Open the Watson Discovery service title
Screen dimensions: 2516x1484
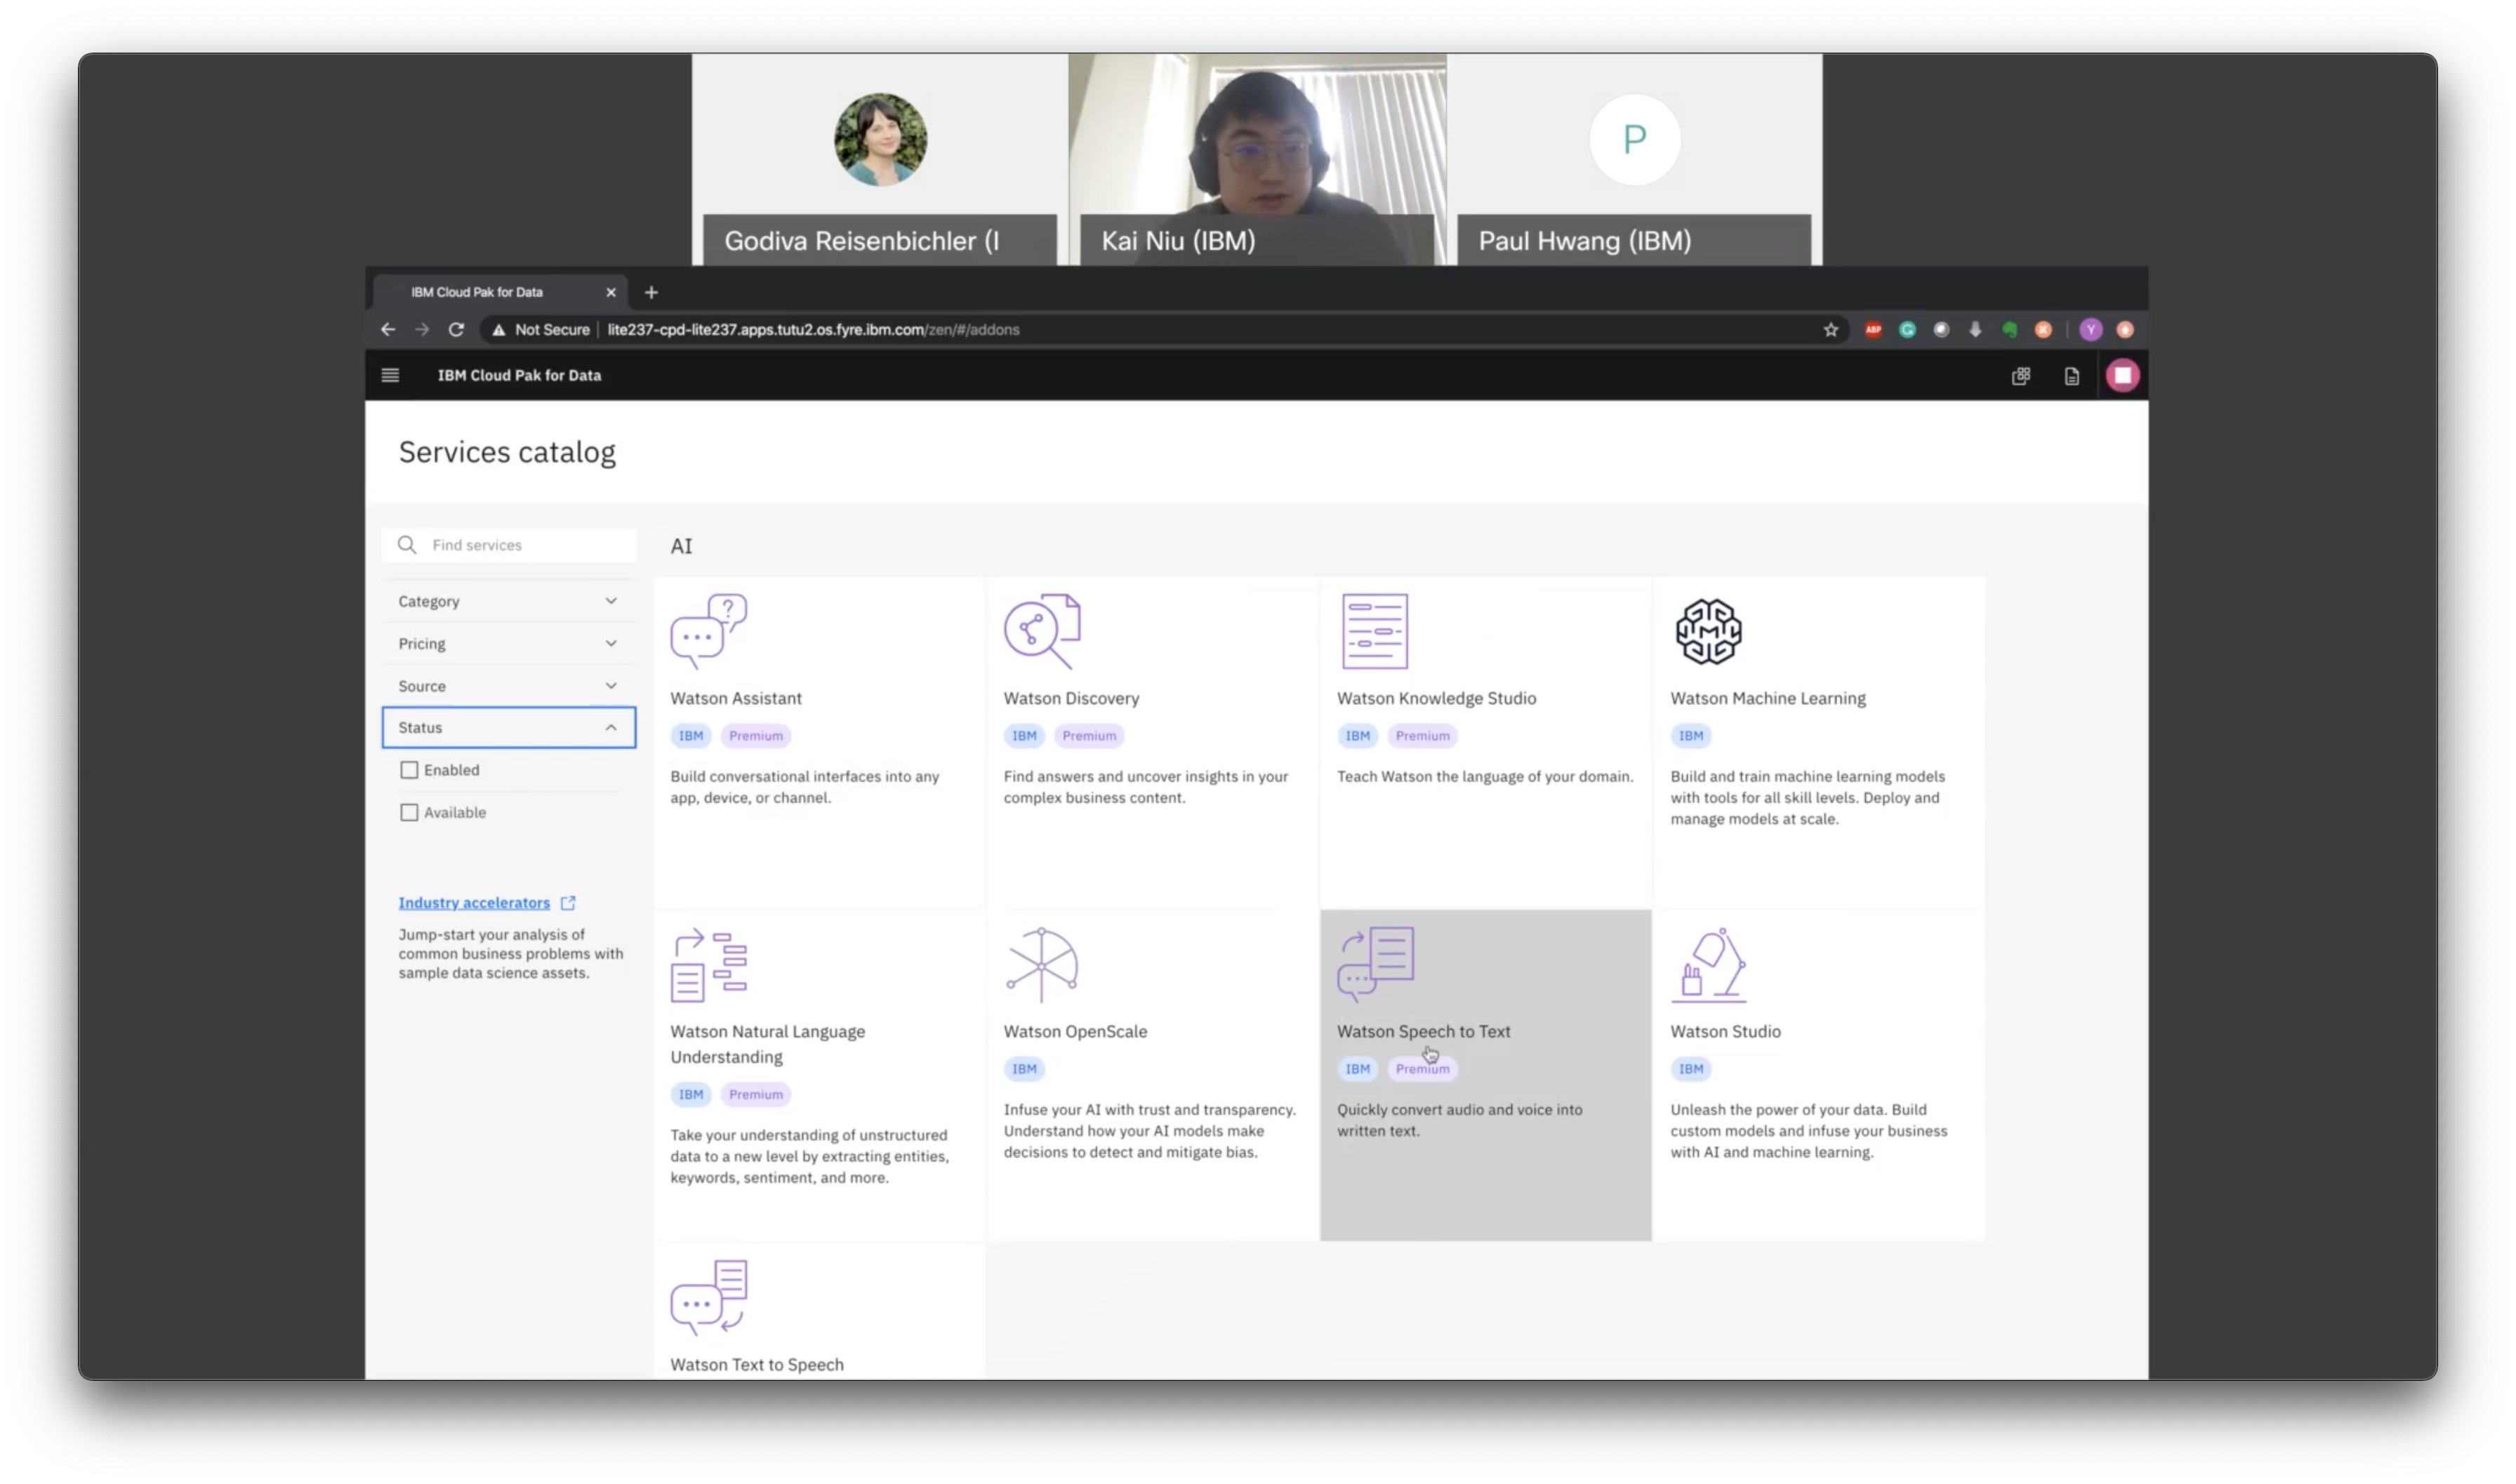click(1071, 698)
